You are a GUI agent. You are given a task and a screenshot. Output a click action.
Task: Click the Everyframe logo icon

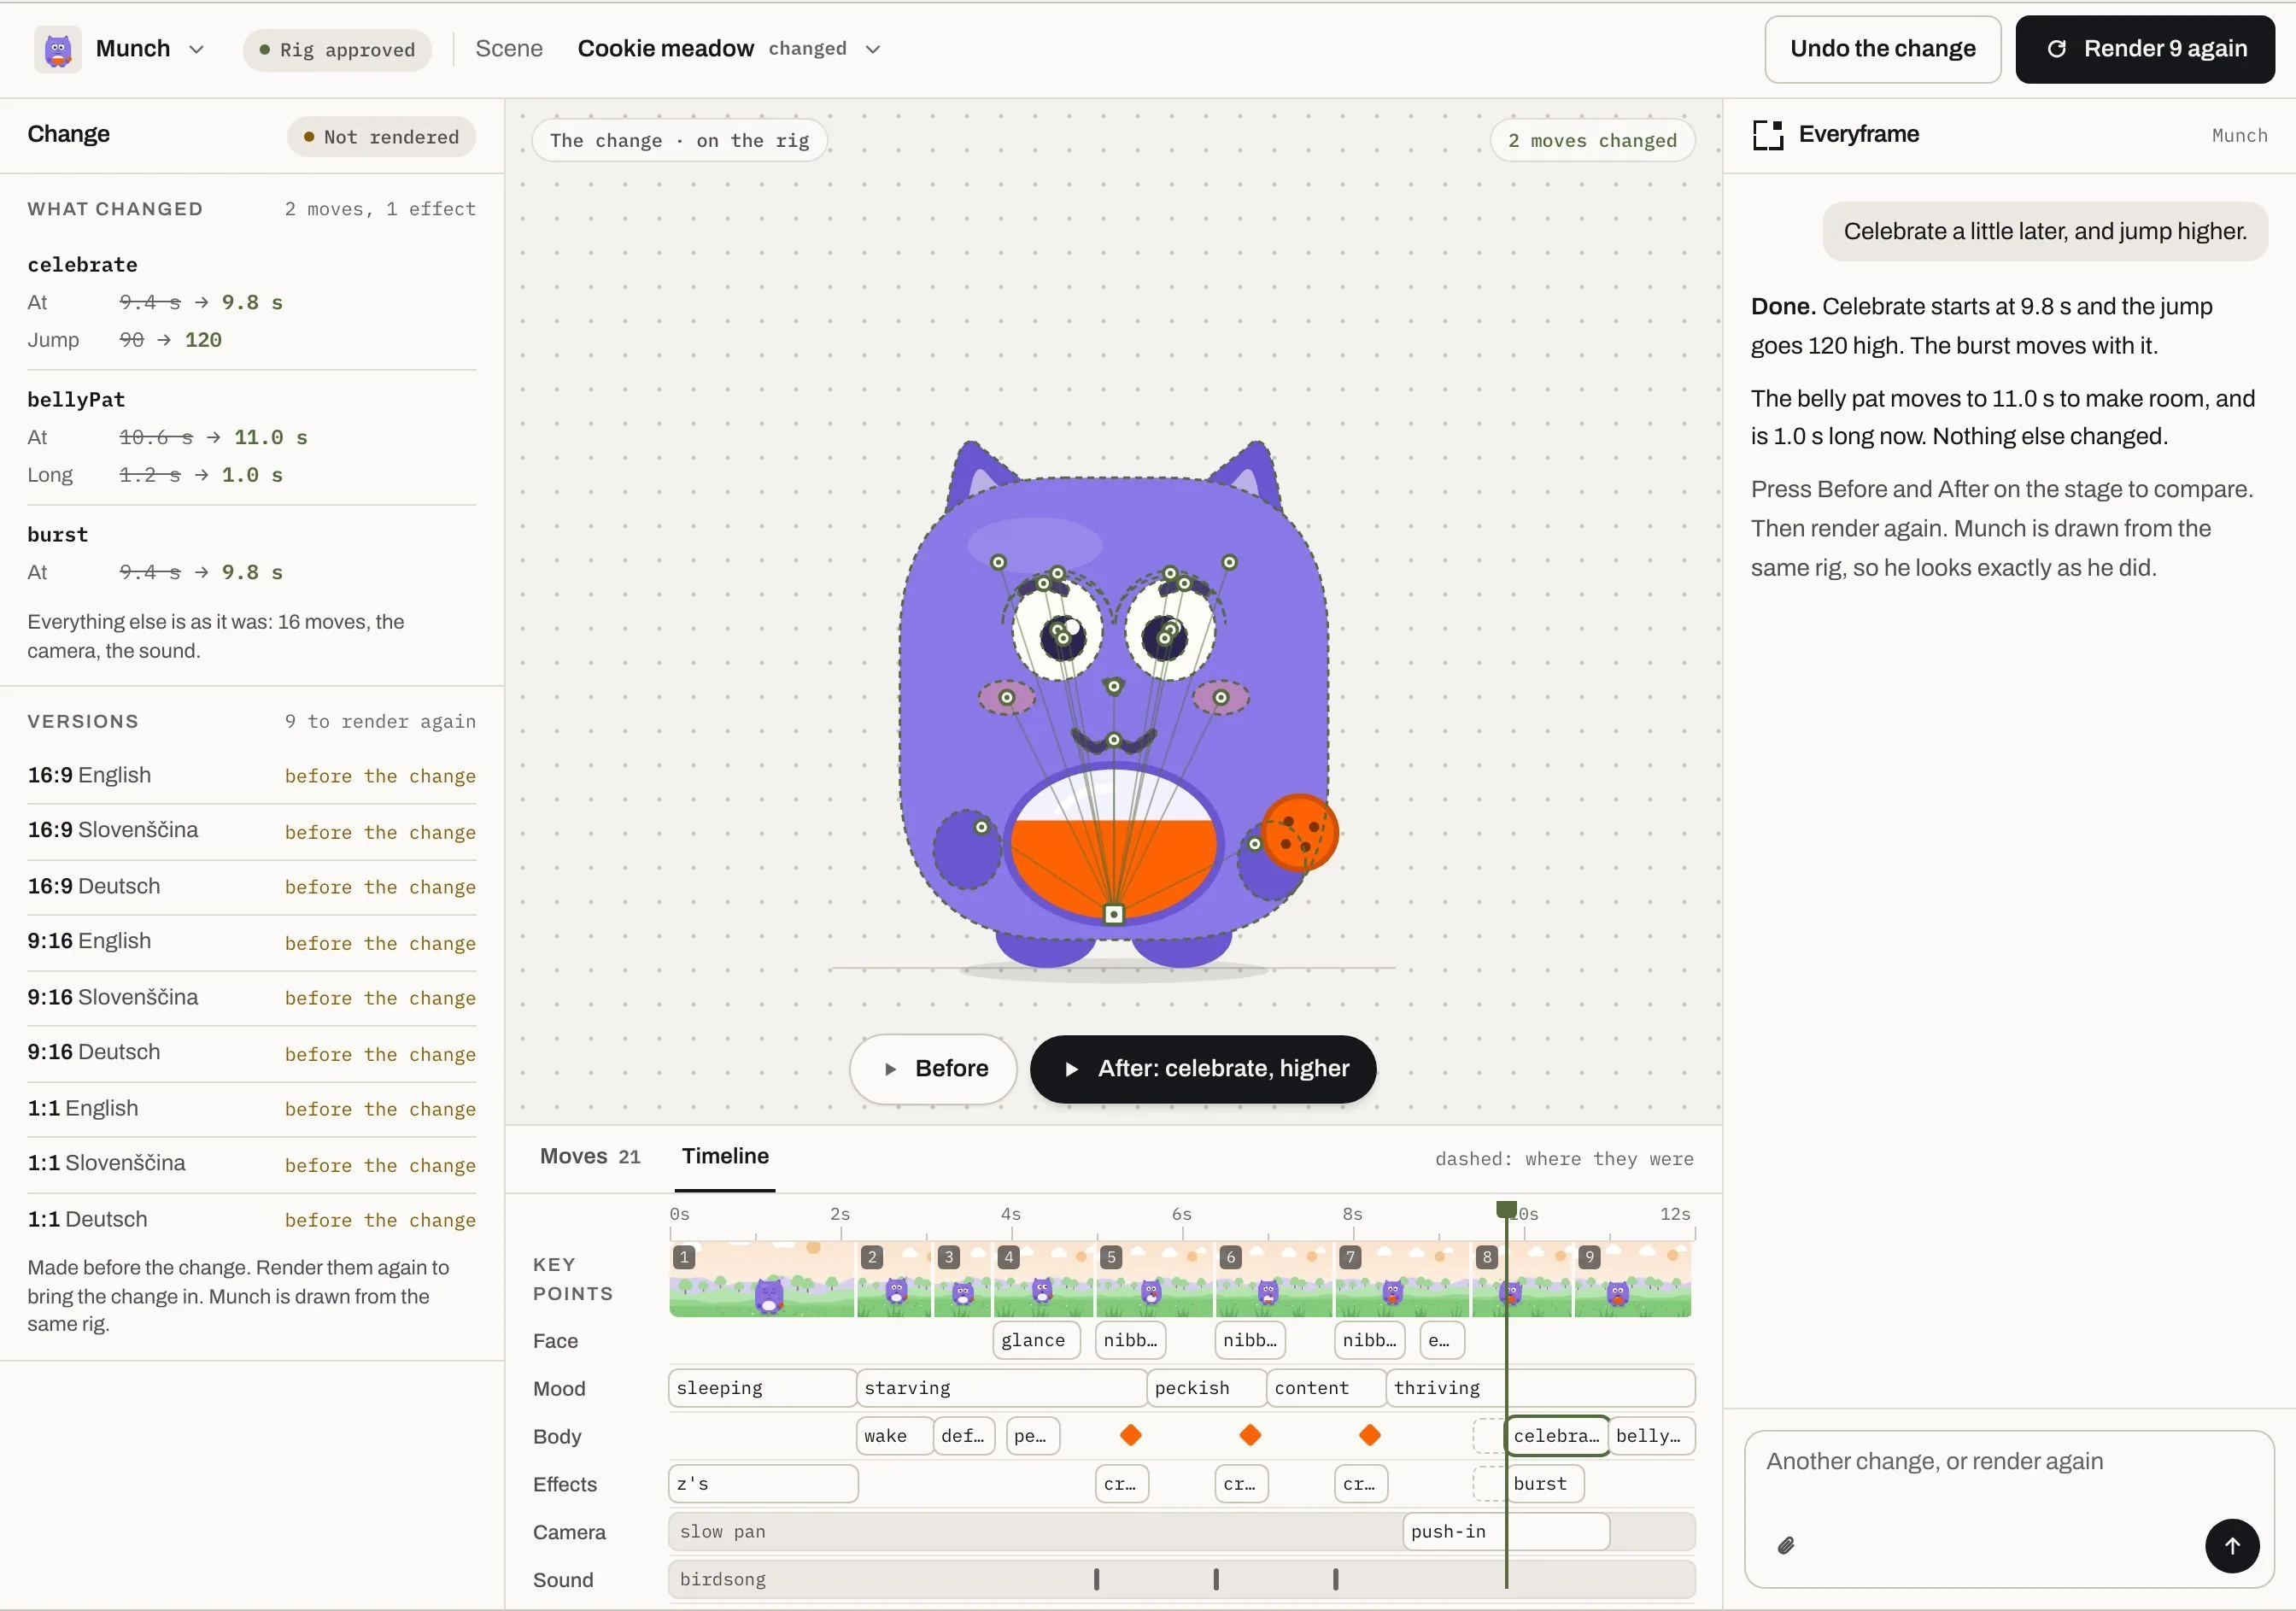click(1768, 135)
